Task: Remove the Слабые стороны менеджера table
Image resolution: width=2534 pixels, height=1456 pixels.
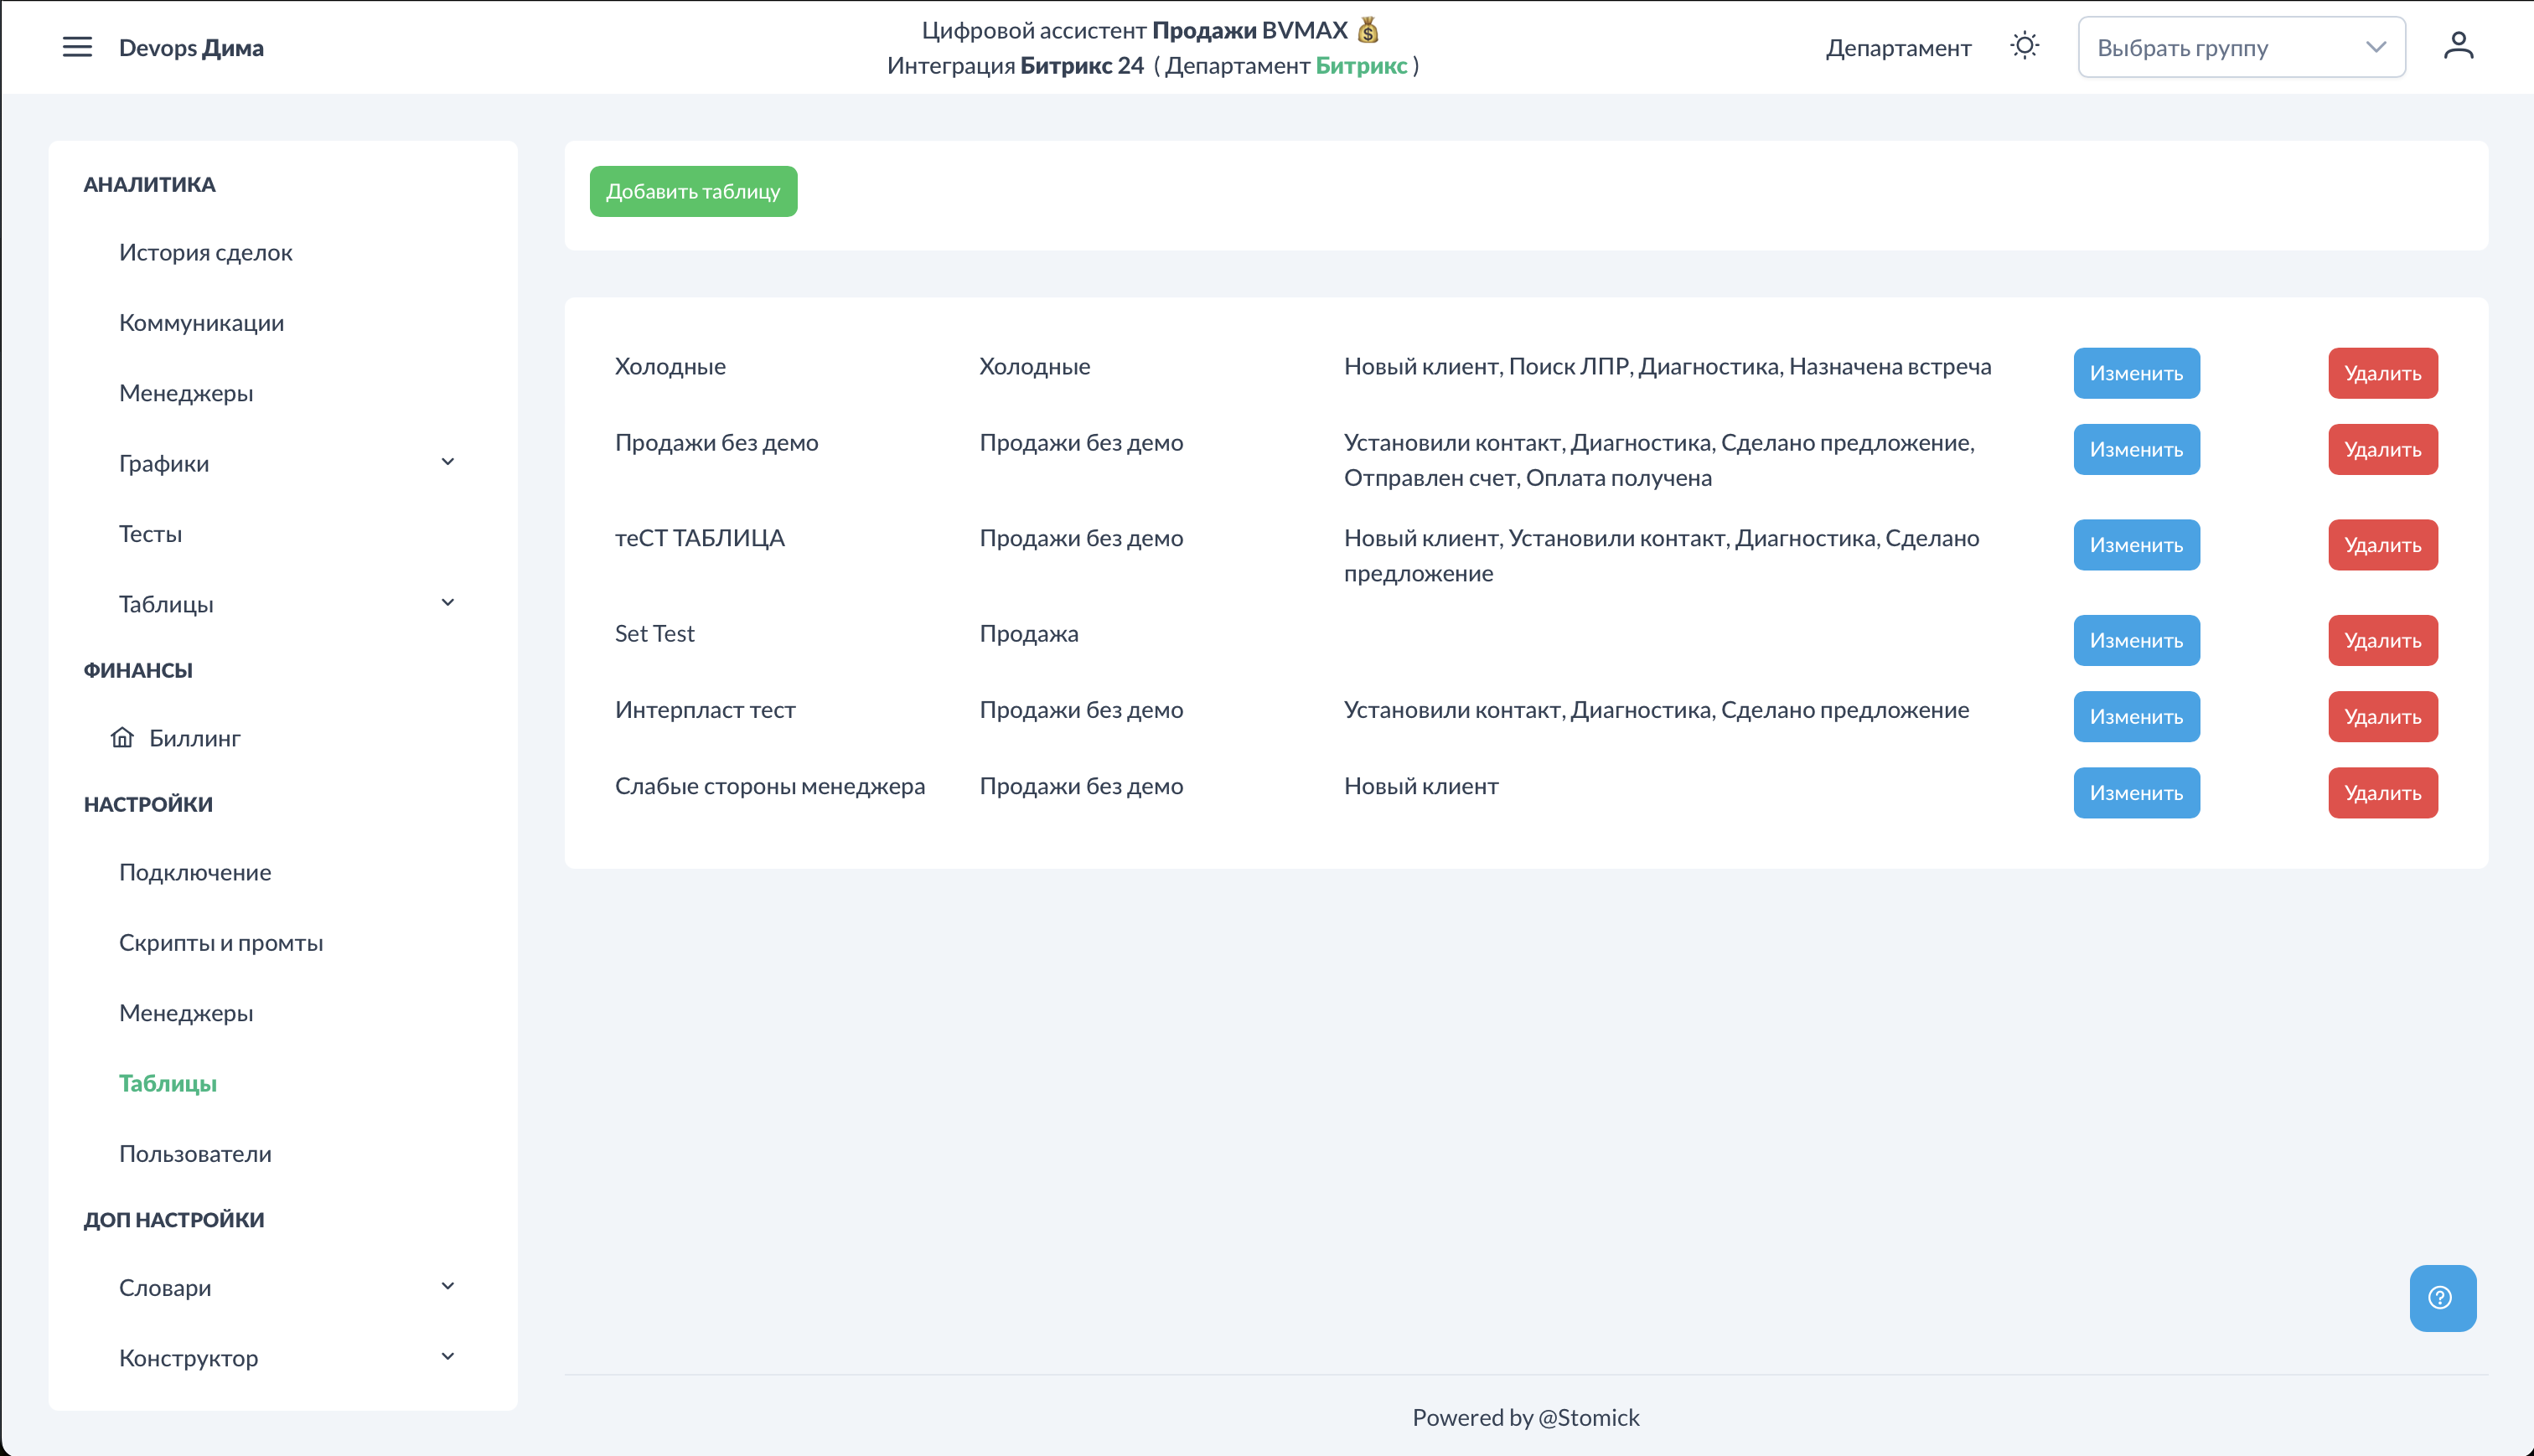Action: tap(2382, 792)
